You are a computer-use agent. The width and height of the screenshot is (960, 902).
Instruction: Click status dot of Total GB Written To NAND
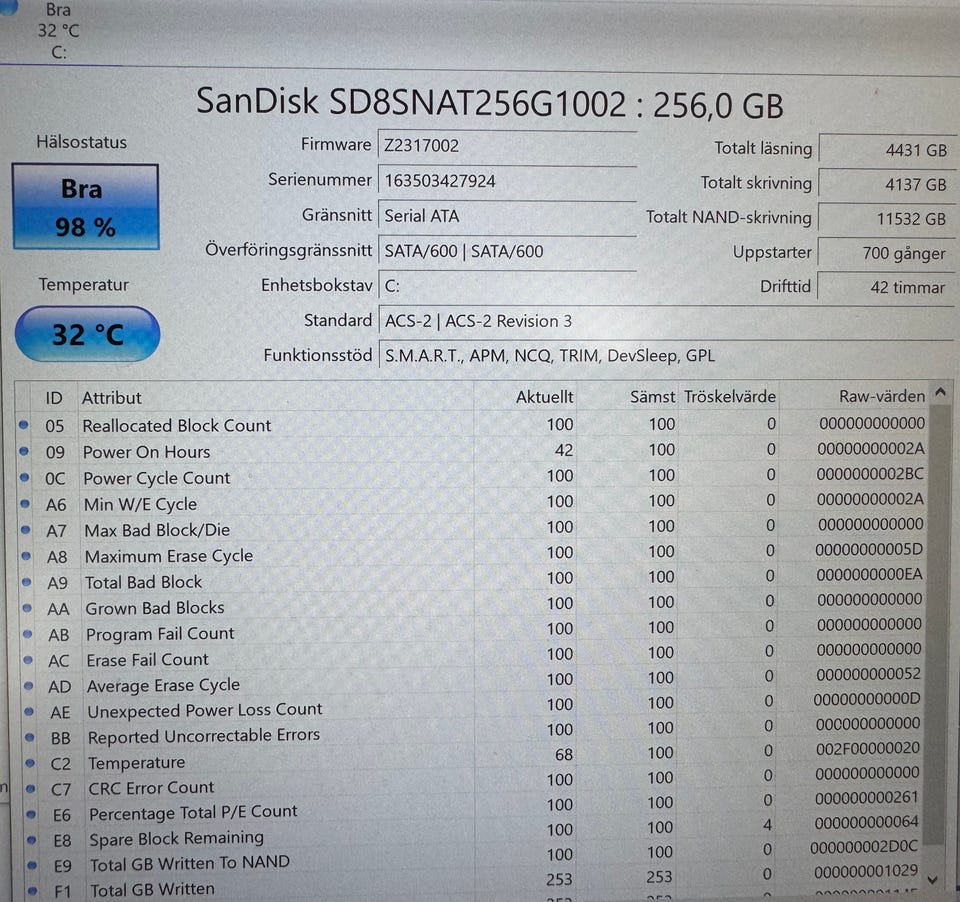[x=32, y=865]
